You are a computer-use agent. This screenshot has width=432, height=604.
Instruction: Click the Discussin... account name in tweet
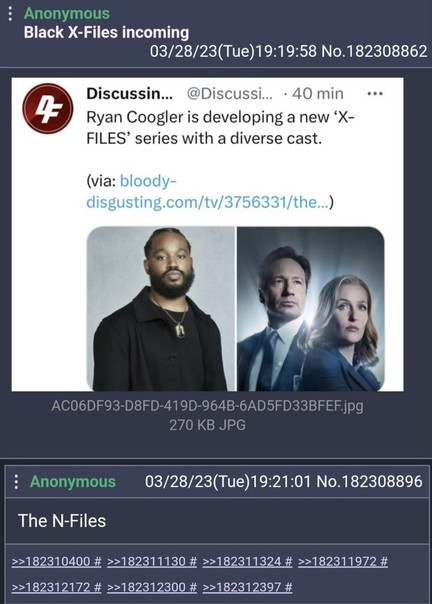(129, 94)
